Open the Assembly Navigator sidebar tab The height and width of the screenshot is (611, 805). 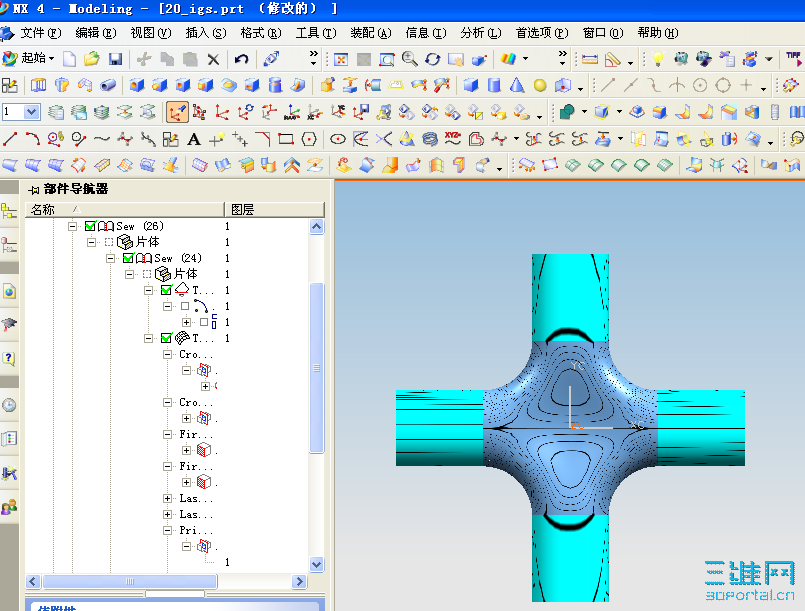(x=9, y=211)
